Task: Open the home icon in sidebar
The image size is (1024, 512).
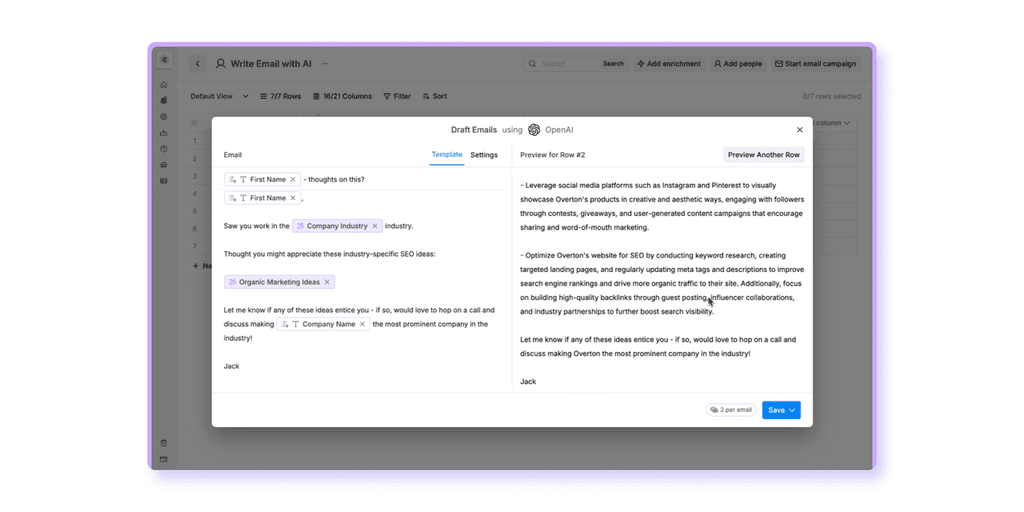Action: click(x=164, y=84)
